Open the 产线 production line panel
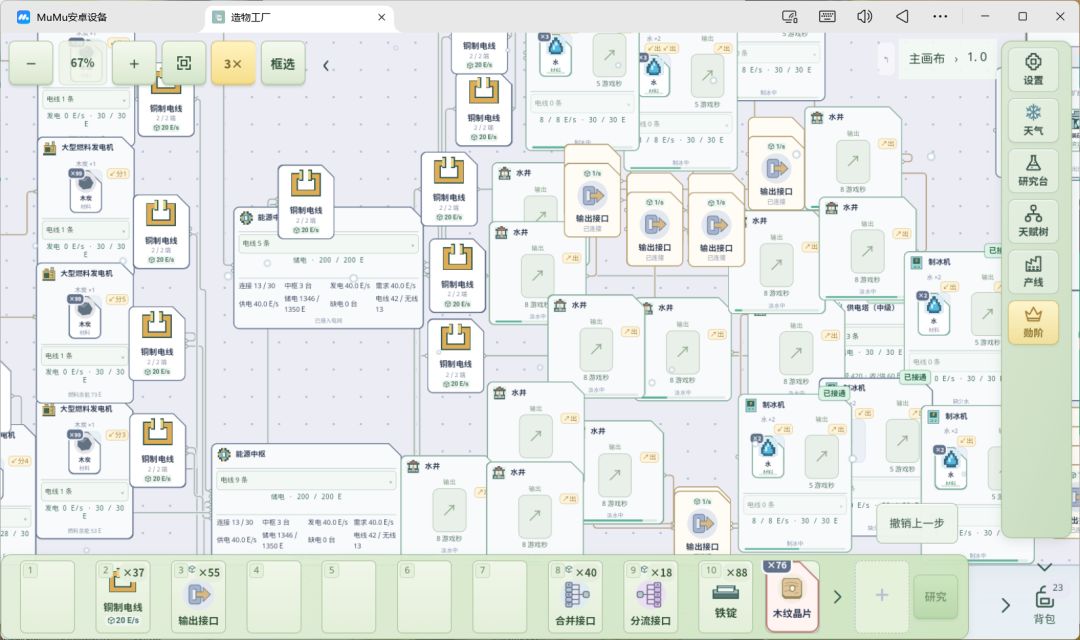The image size is (1080, 640). click(1032, 271)
